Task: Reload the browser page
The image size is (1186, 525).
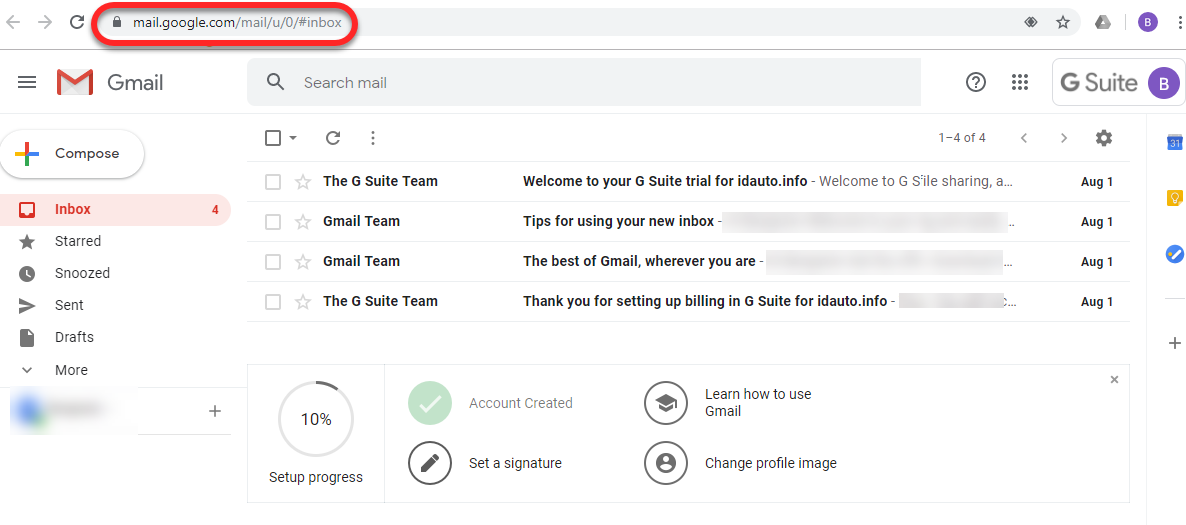Action: [76, 22]
